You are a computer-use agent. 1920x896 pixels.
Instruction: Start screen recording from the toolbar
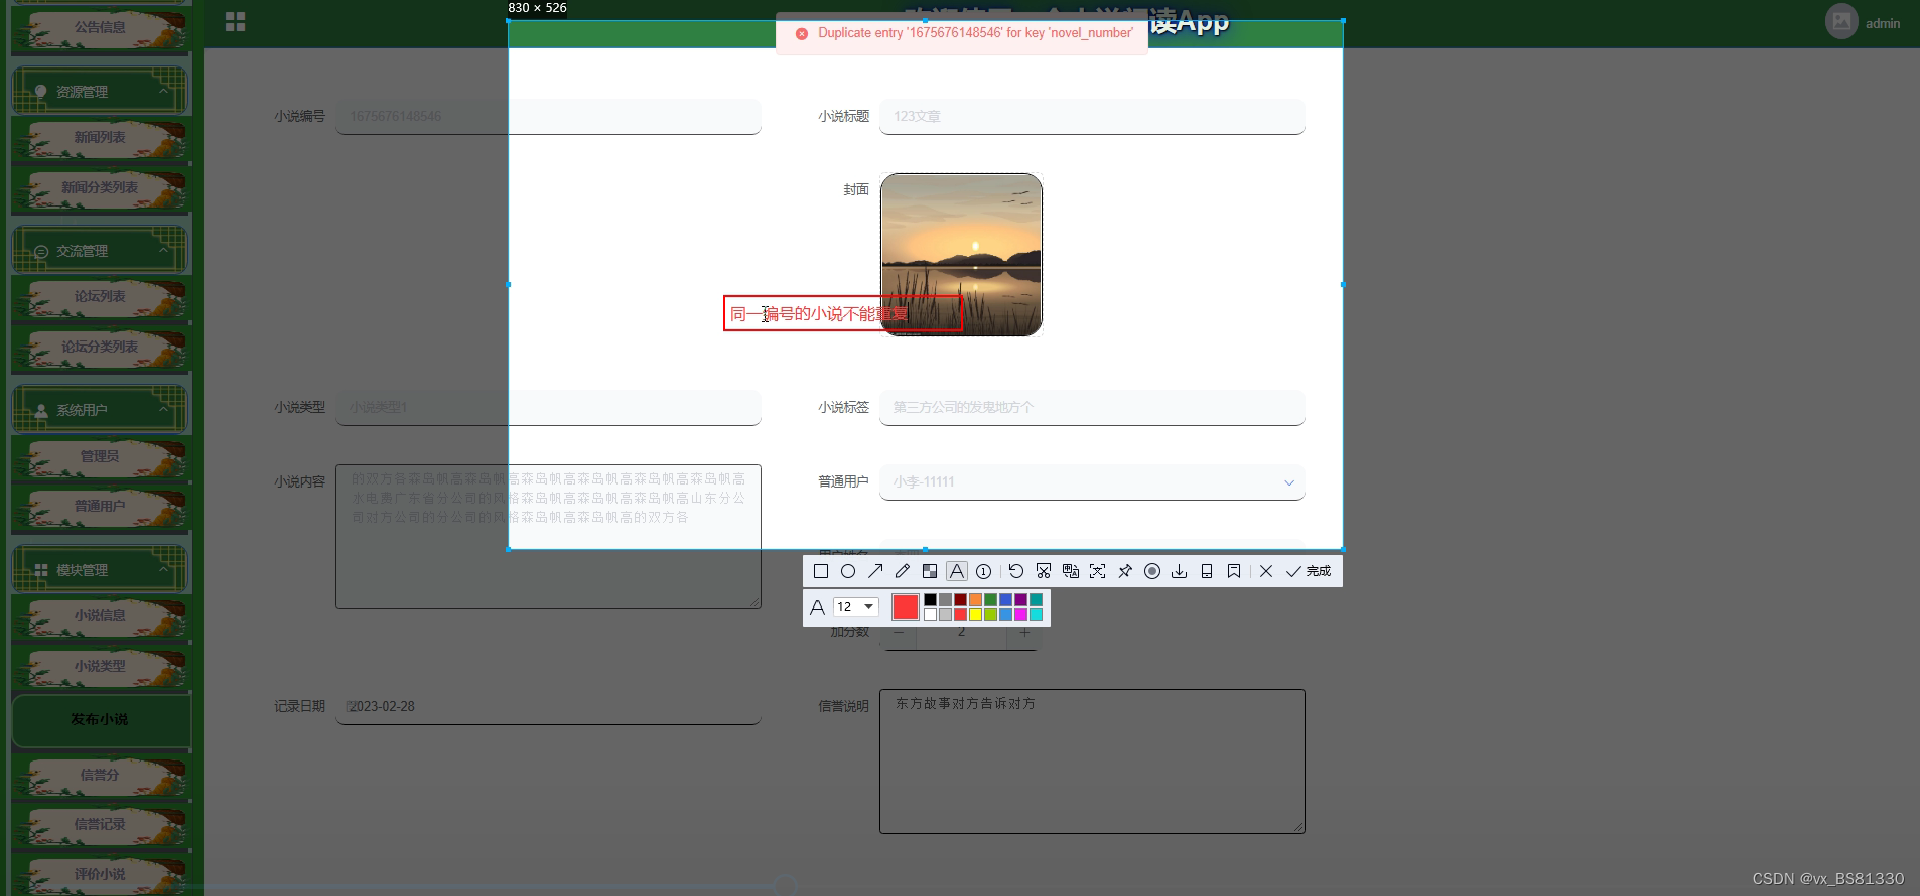tap(1152, 571)
